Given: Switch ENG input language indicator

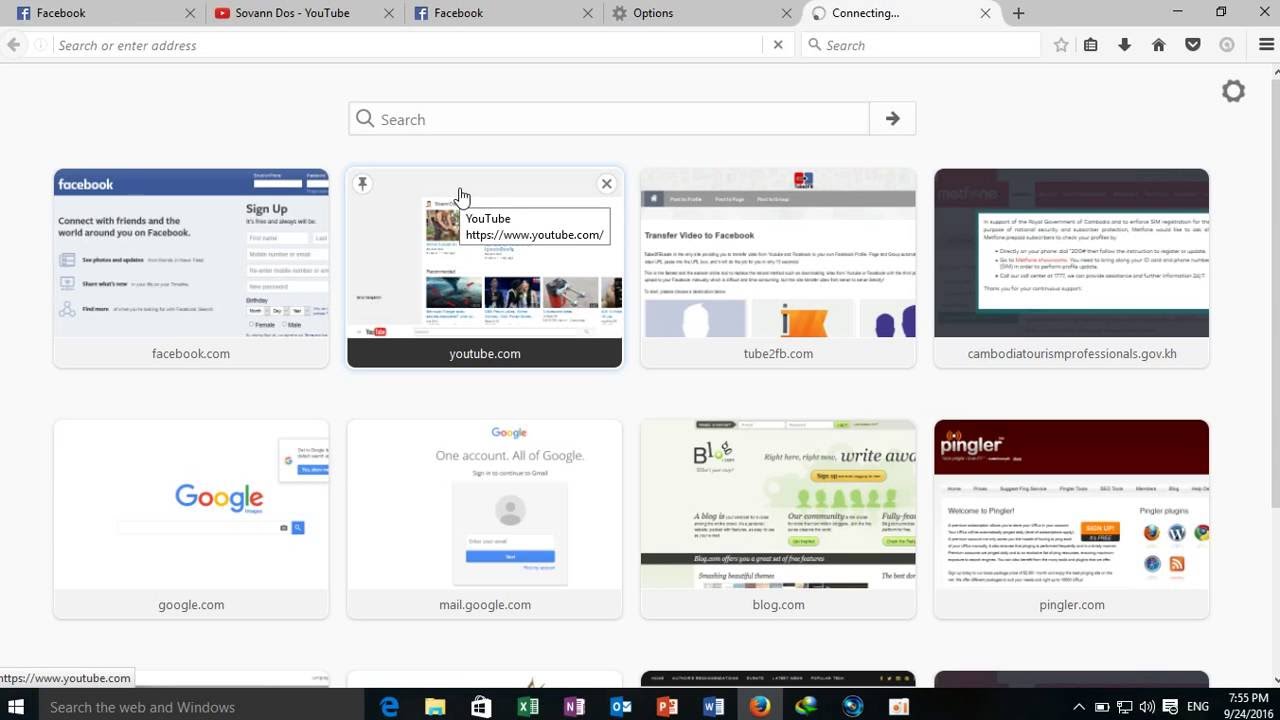Looking at the screenshot, I should point(1198,707).
